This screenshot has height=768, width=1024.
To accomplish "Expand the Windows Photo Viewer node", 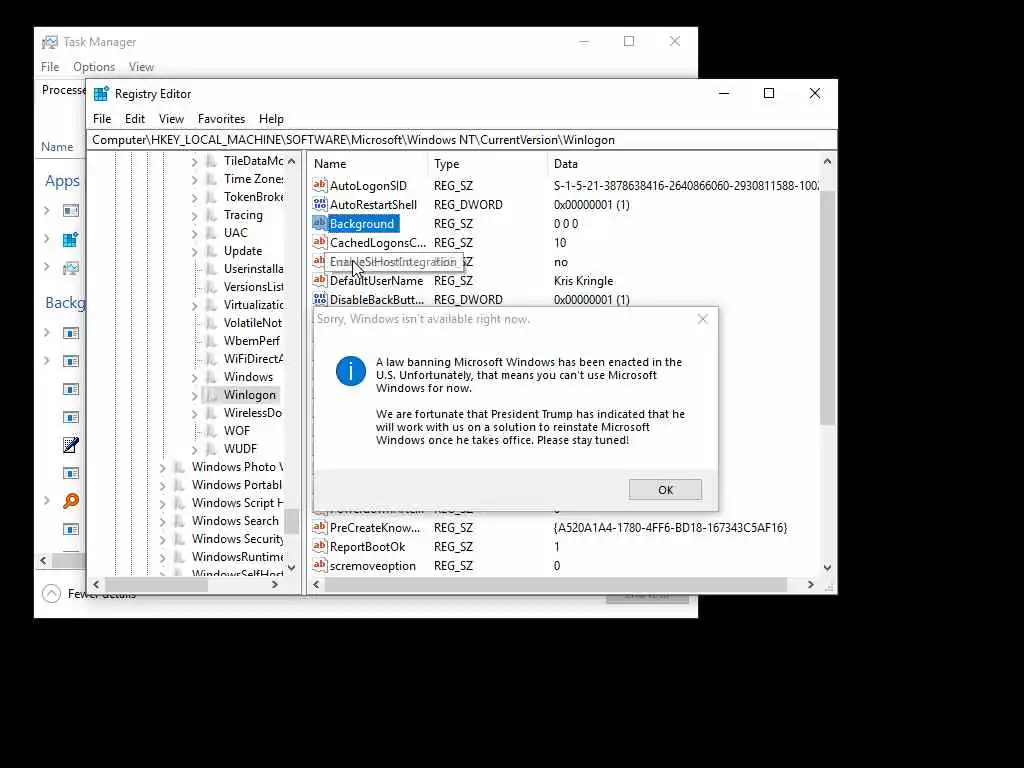I will click(163, 467).
